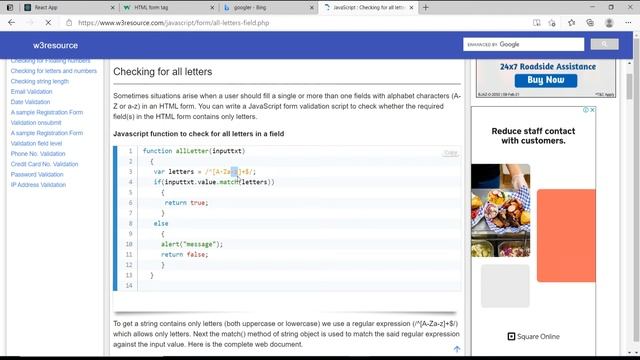Open the Collections icon
This screenshot has width=640, height=360.
pyautogui.click(x=590, y=23)
